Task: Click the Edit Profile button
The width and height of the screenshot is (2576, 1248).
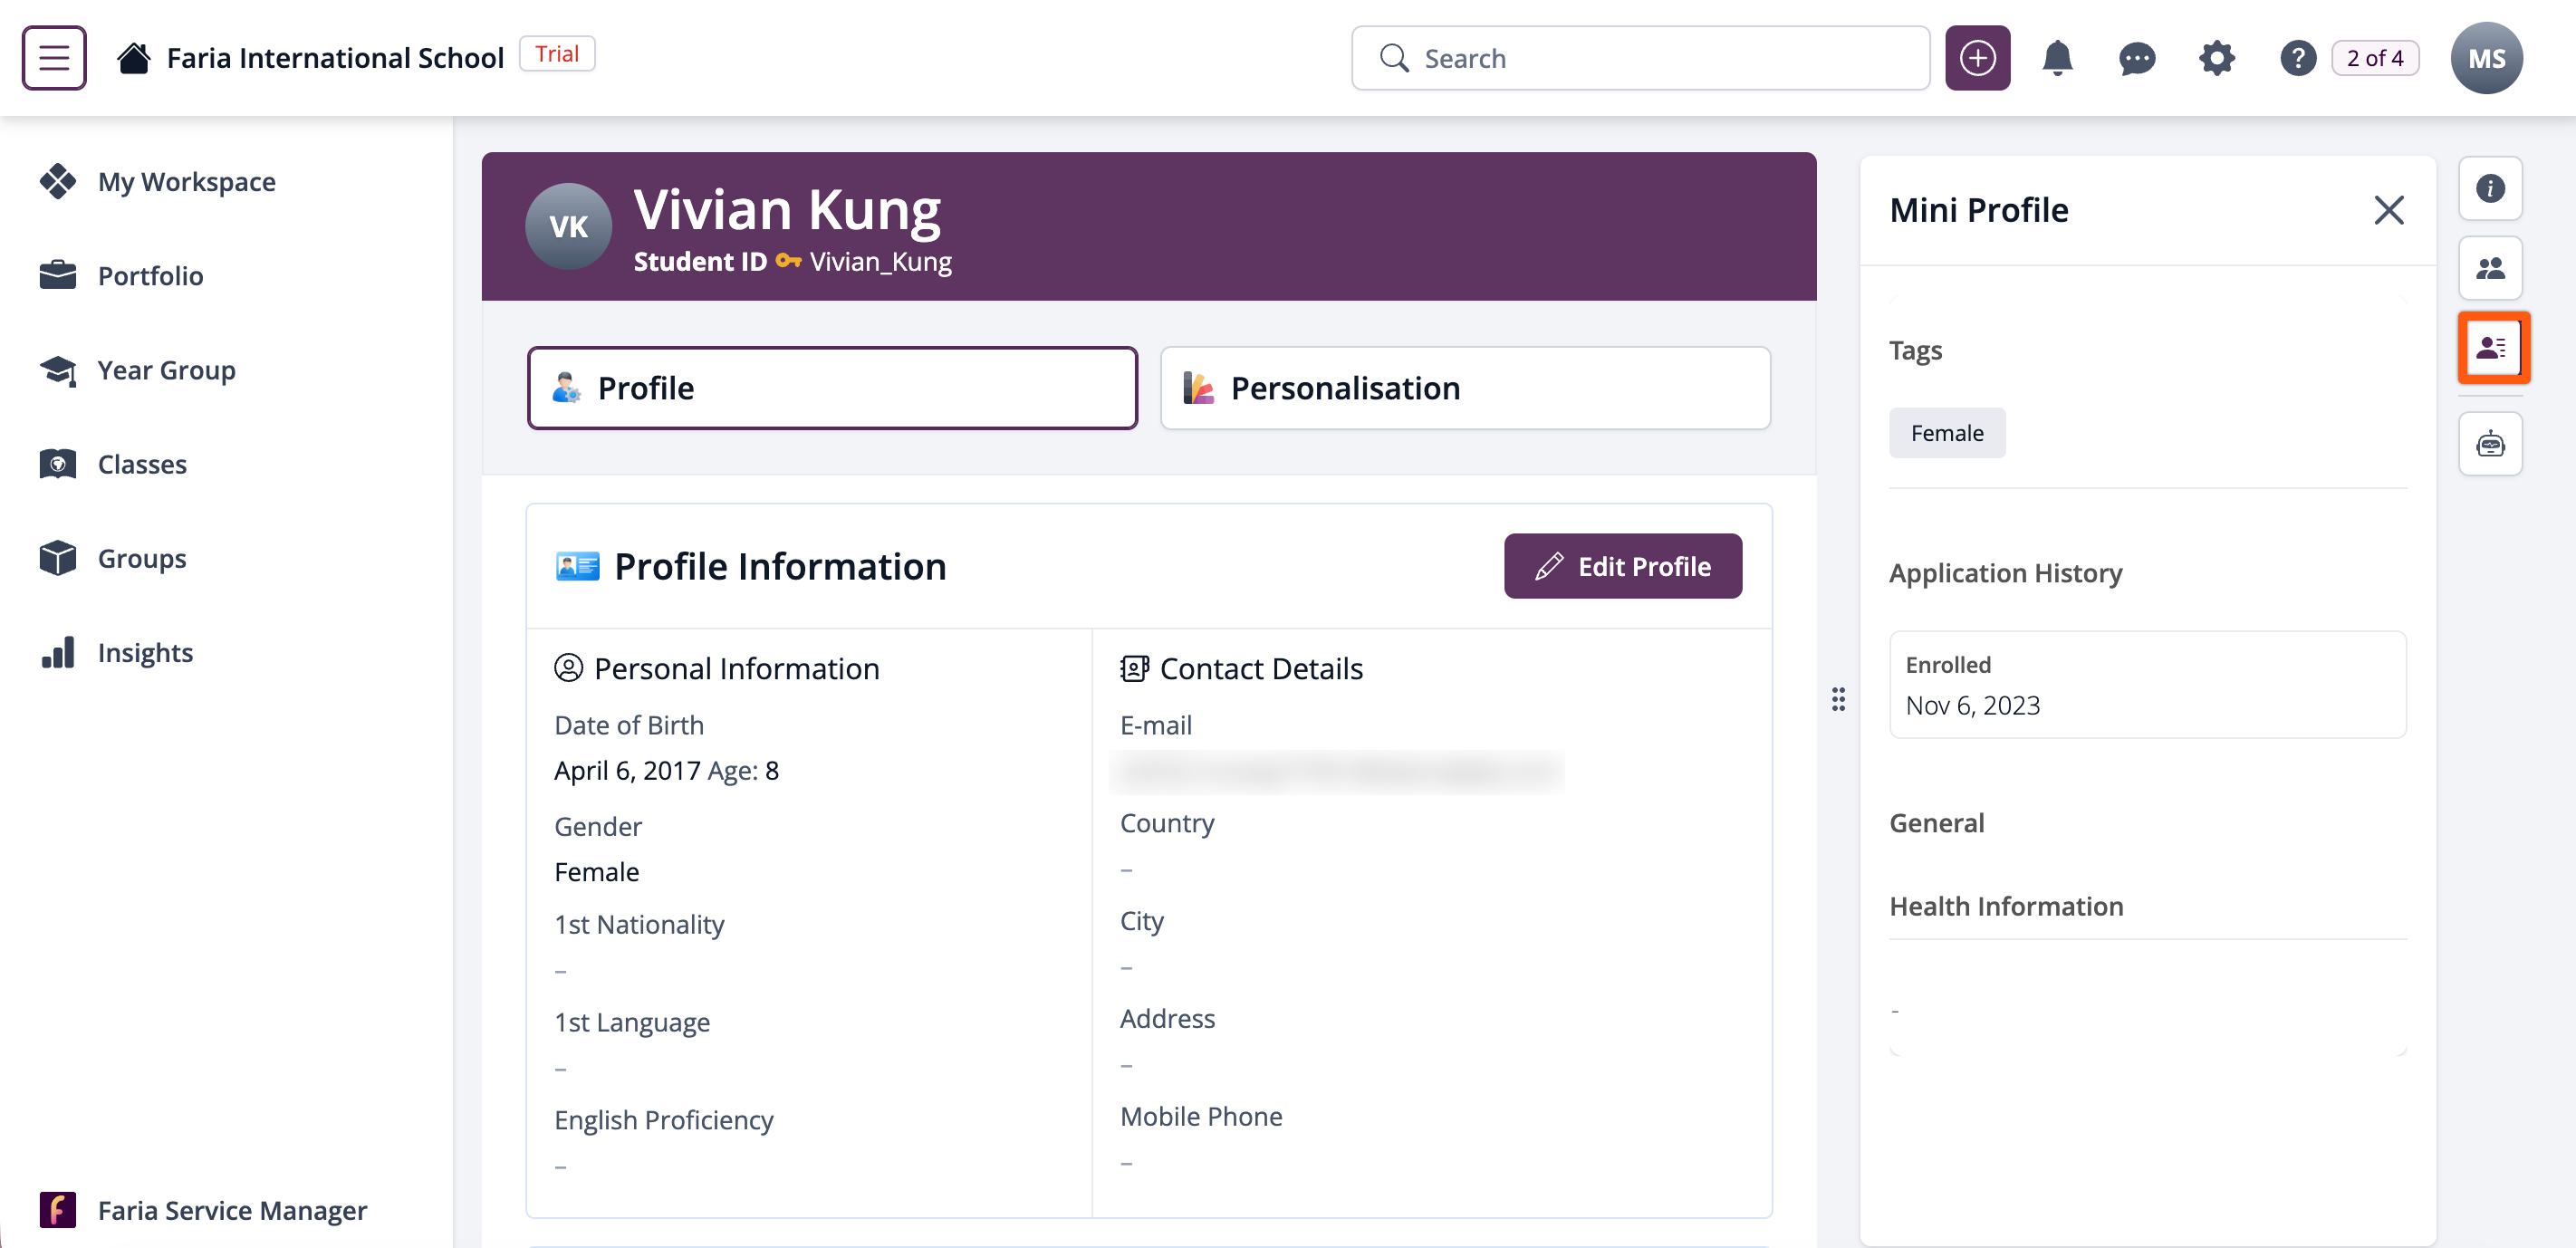Action: (x=1622, y=566)
